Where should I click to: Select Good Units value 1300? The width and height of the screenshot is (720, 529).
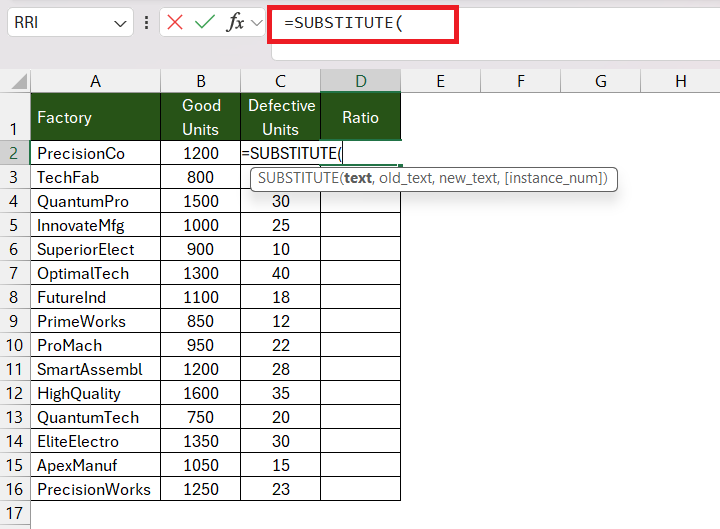pos(201,273)
